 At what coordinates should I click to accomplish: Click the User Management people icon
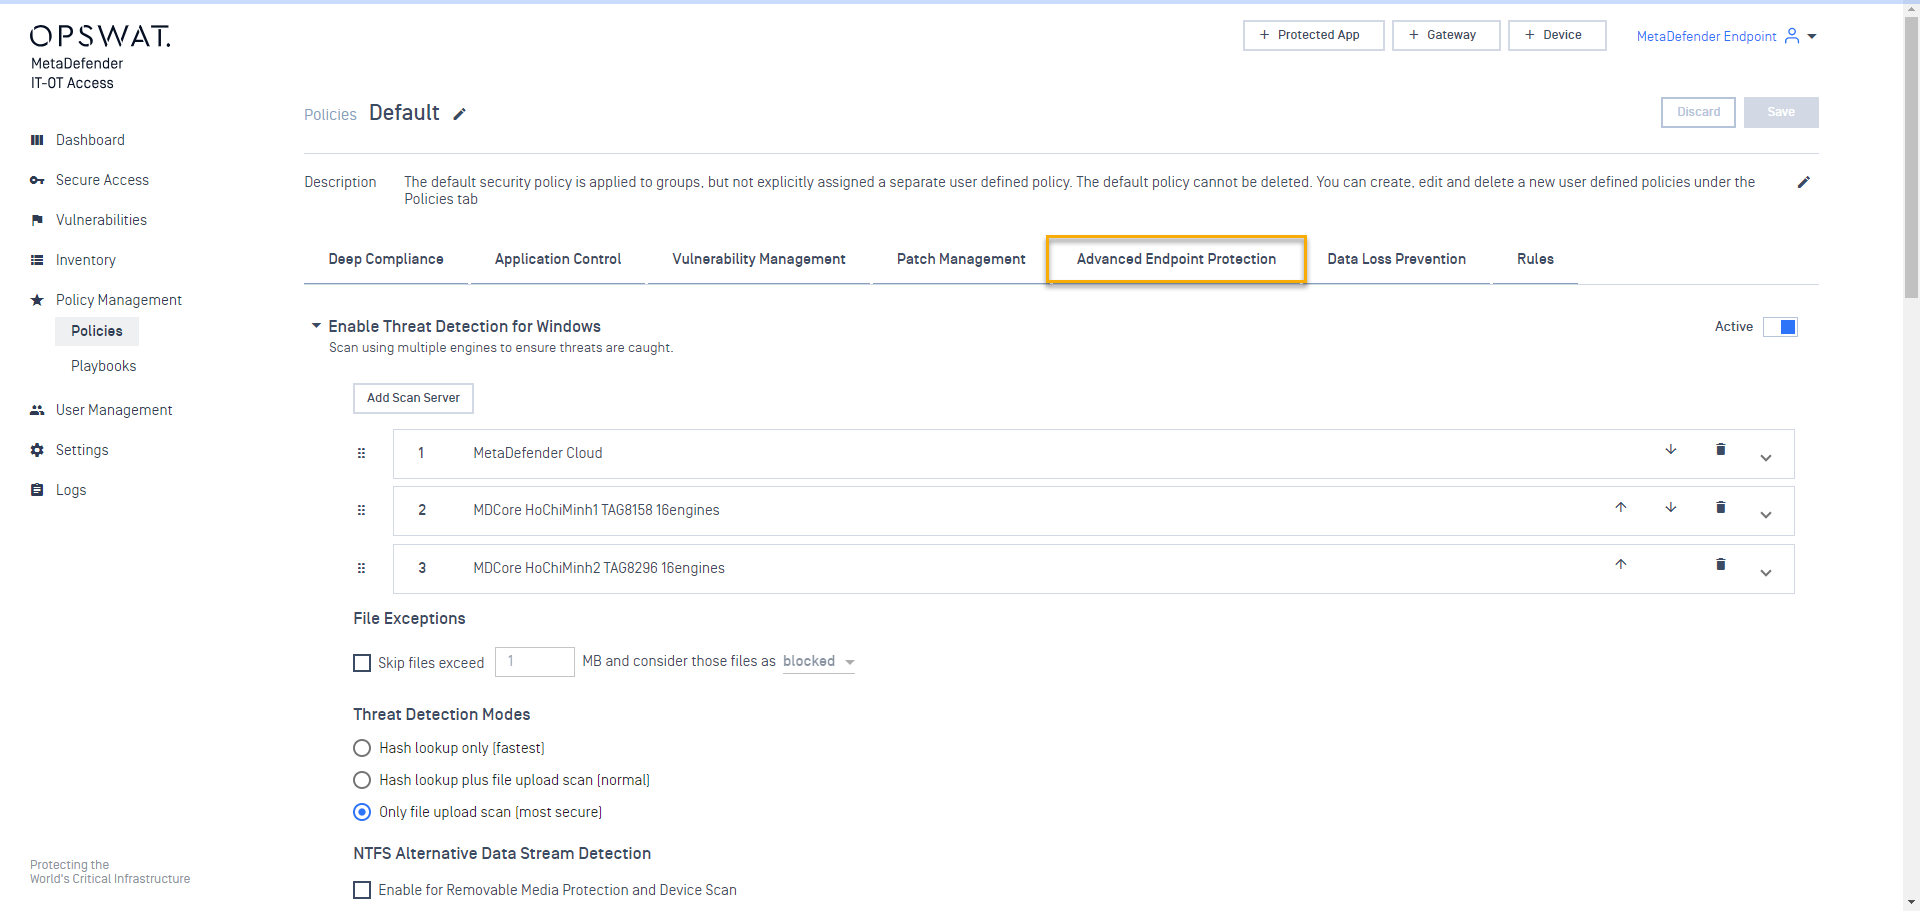coord(37,410)
